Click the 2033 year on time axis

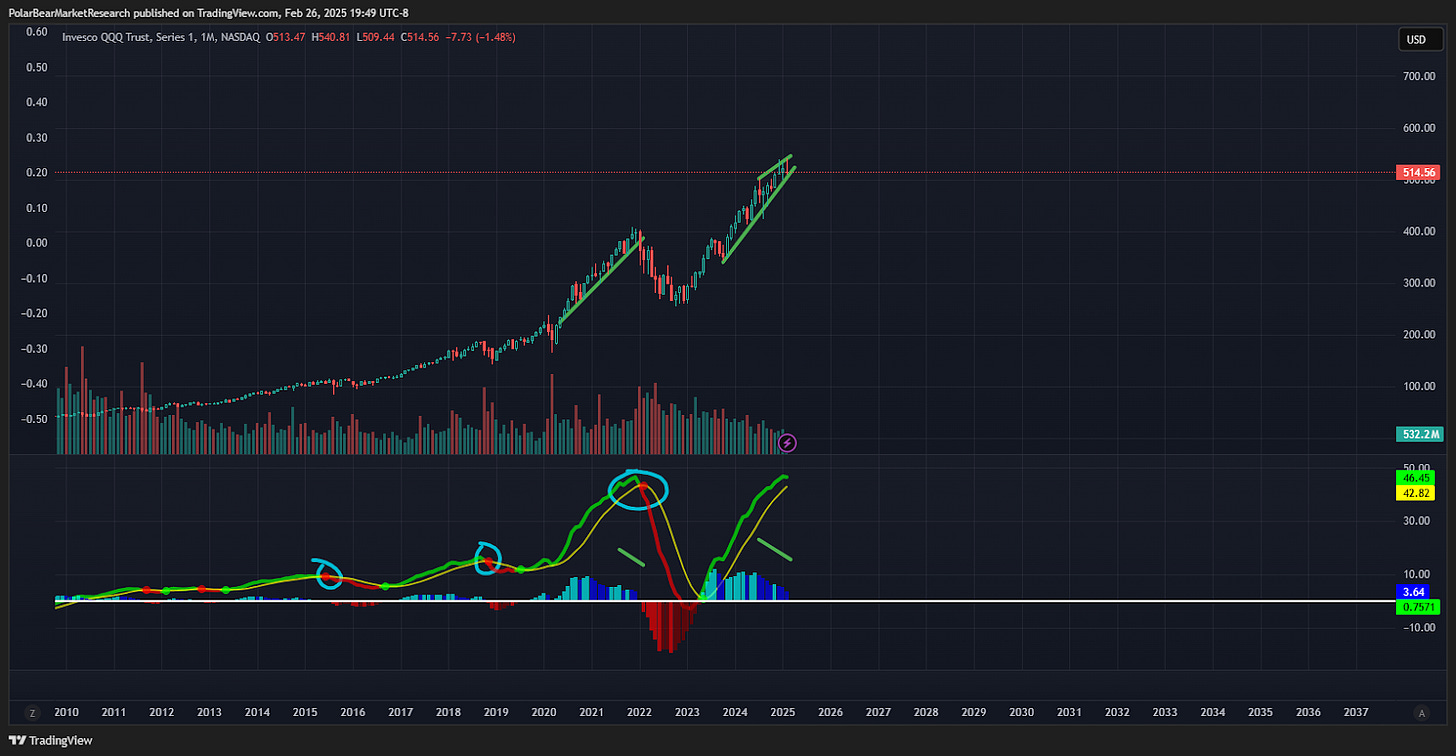tap(1165, 713)
